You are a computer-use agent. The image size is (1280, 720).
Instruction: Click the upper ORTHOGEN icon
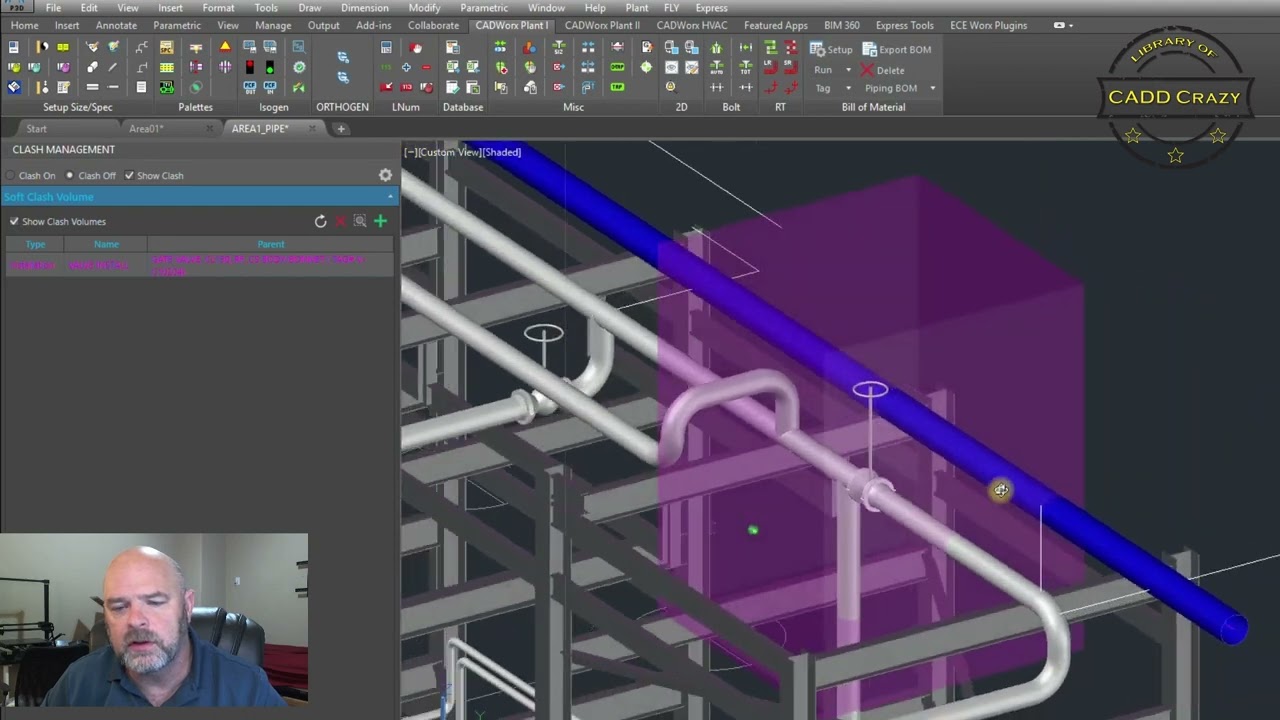pos(343,57)
